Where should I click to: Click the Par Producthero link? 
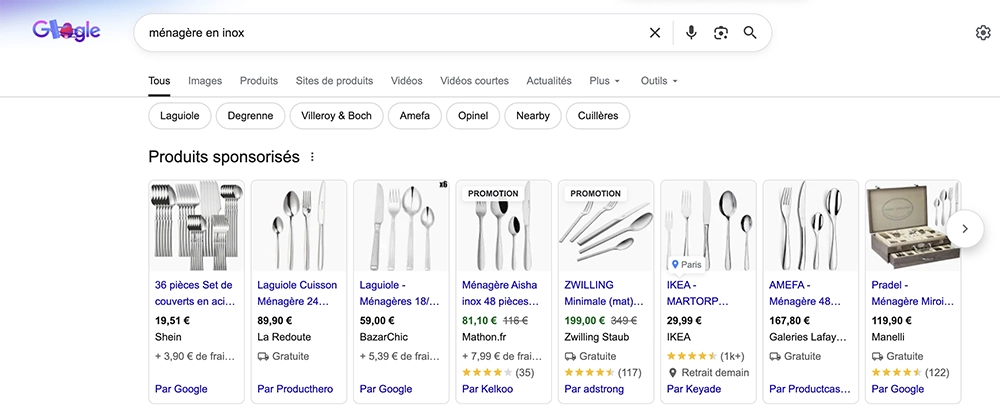point(295,389)
